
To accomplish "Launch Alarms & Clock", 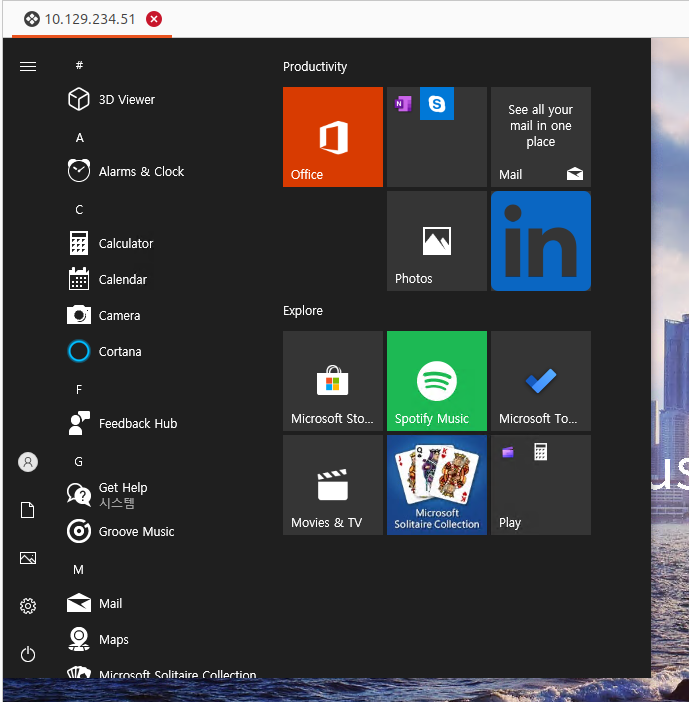I will pos(125,171).
